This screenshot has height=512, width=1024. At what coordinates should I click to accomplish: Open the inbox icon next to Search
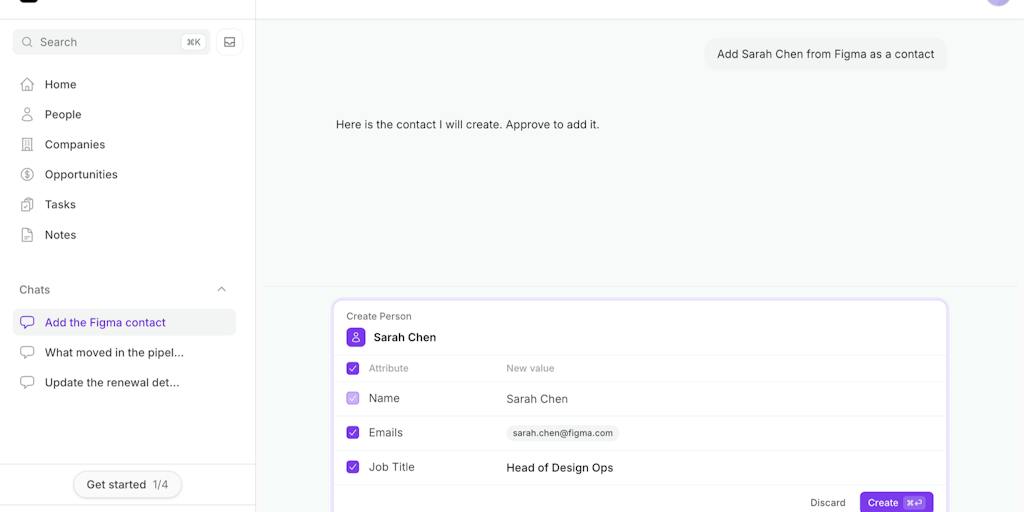[229, 42]
